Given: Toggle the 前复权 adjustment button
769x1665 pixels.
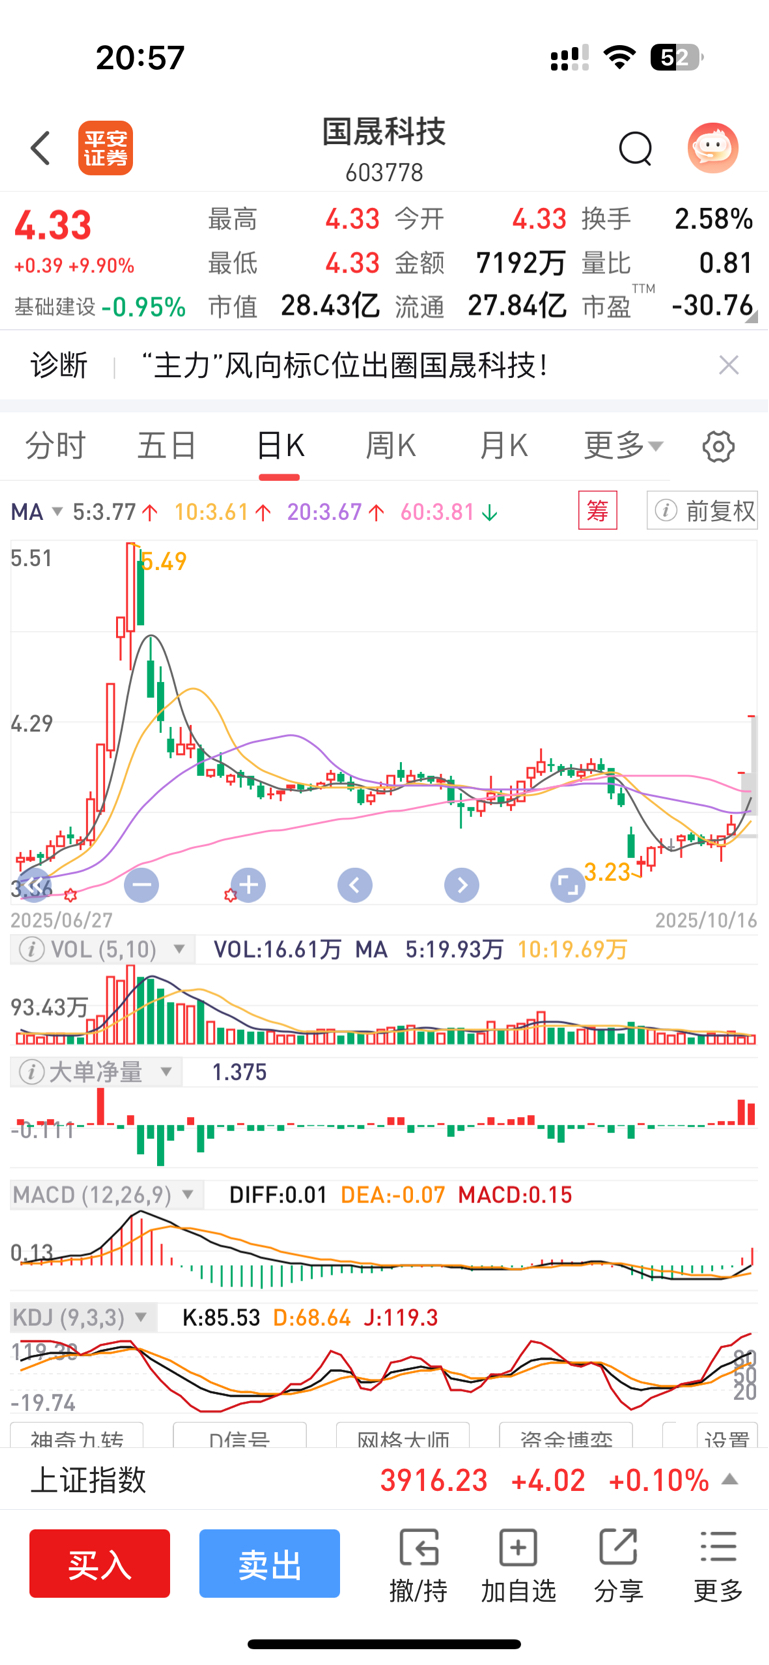Looking at the screenshot, I should [x=703, y=511].
